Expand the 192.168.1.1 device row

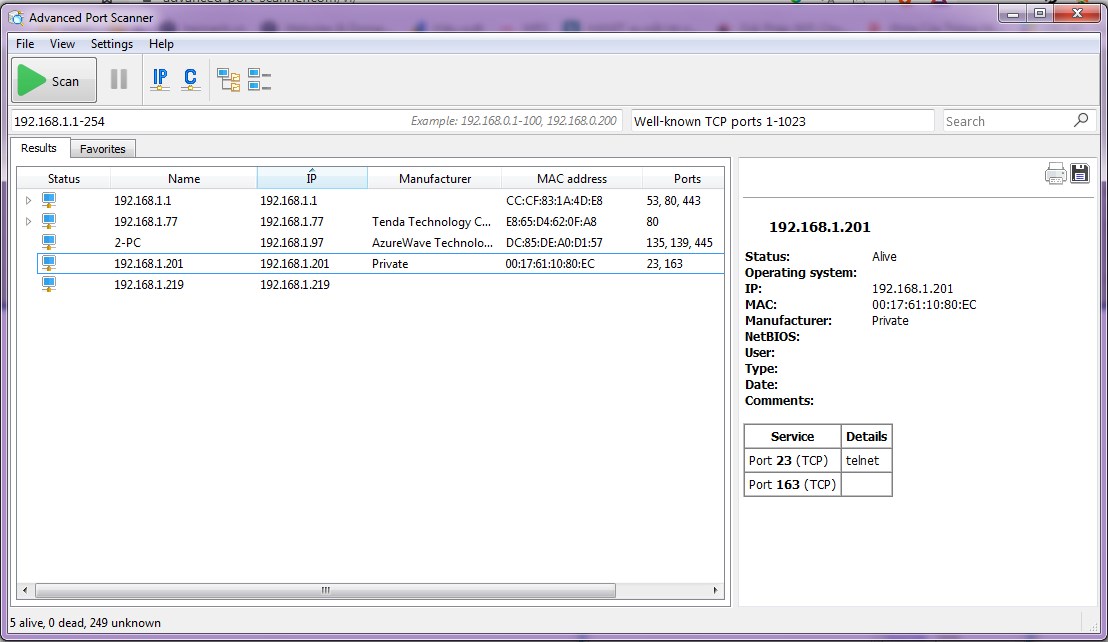(28, 201)
